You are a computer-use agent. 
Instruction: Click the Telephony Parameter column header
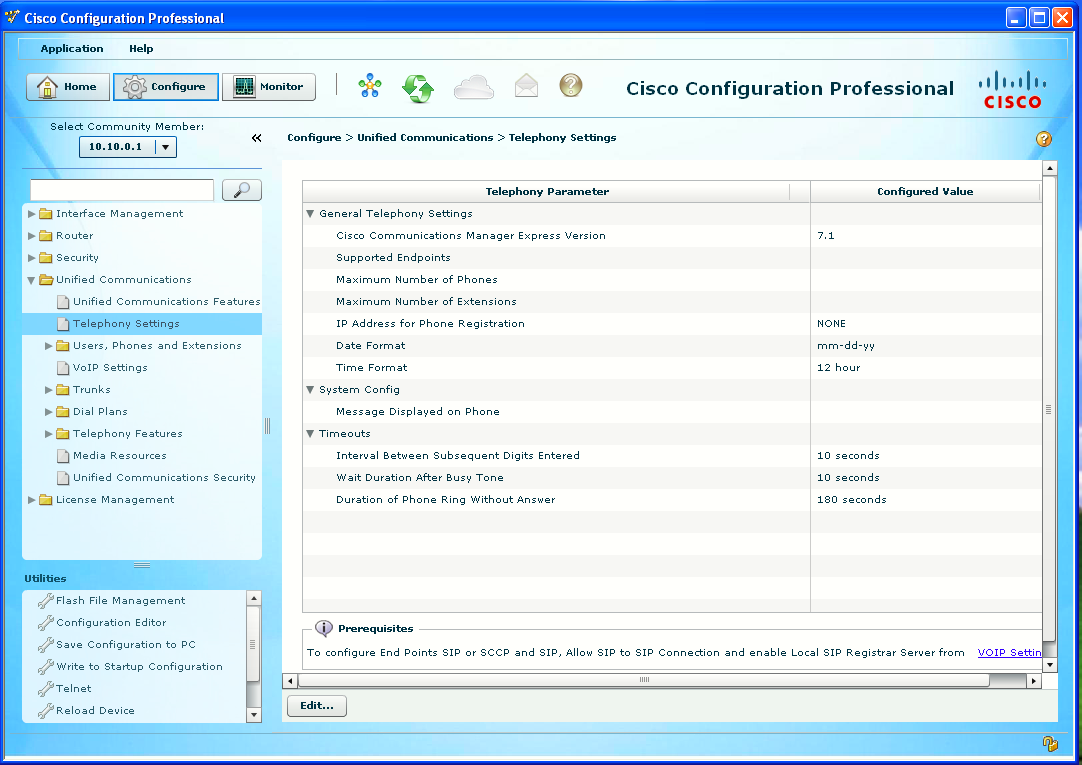pos(547,192)
